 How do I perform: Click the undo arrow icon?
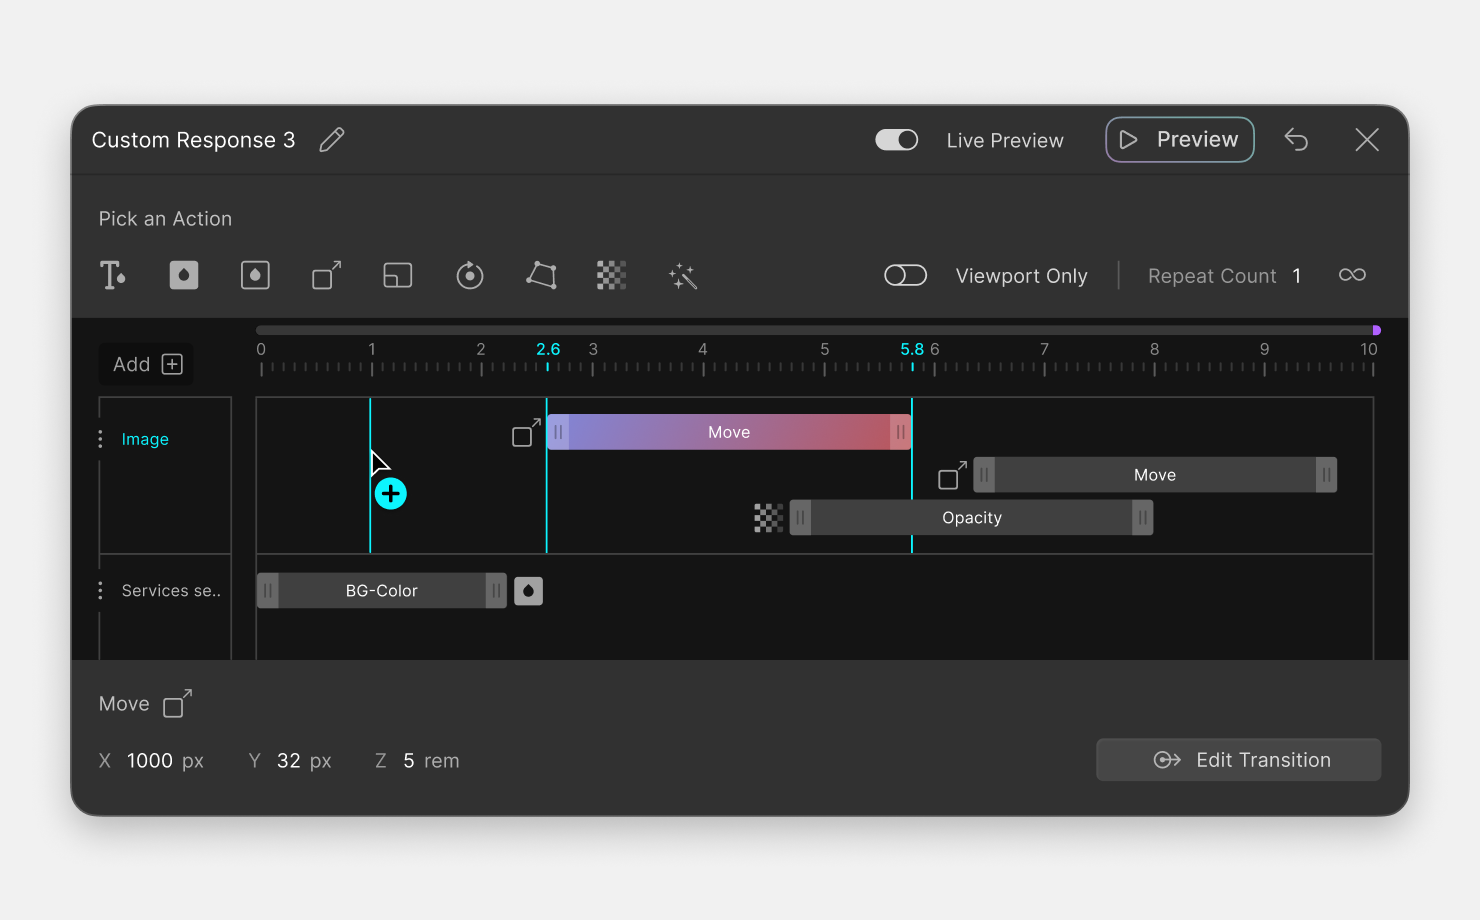pyautogui.click(x=1296, y=140)
